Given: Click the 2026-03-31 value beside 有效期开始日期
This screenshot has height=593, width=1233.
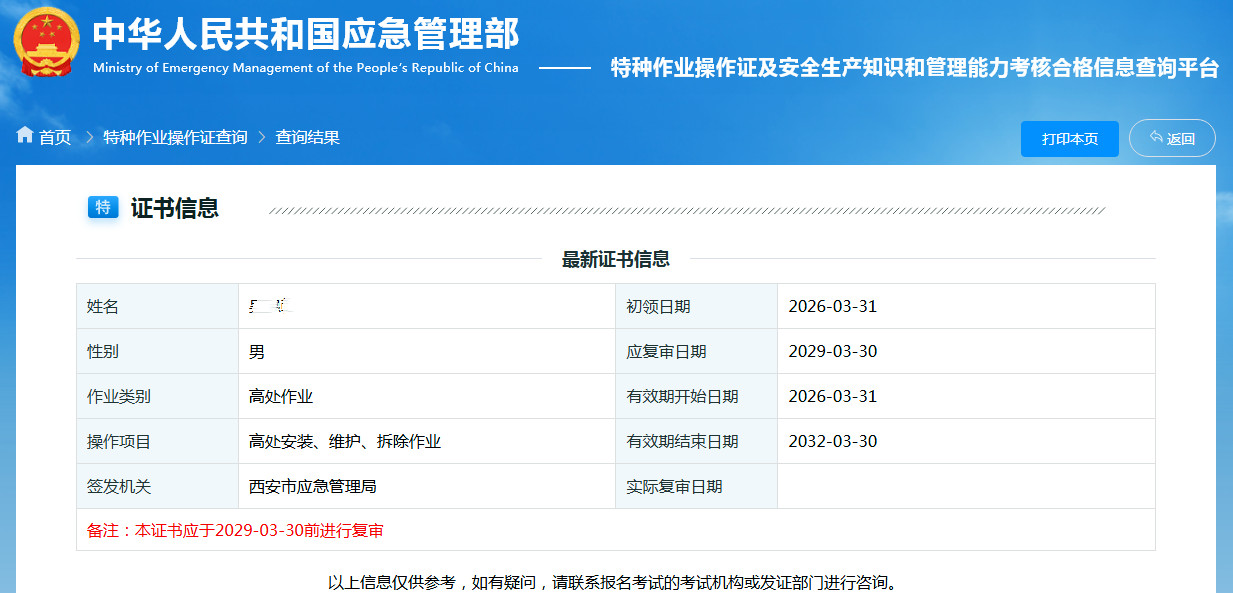Looking at the screenshot, I should pos(833,396).
